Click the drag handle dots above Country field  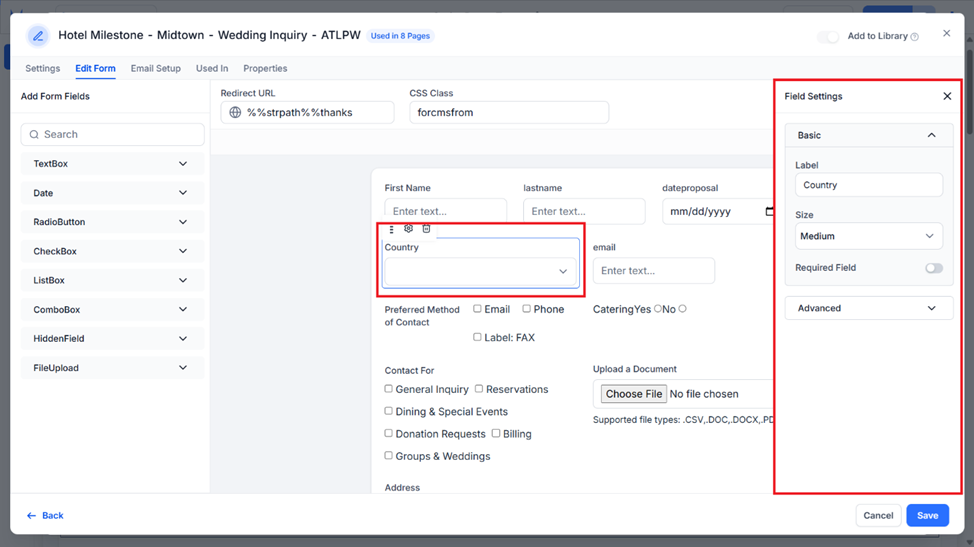click(391, 229)
